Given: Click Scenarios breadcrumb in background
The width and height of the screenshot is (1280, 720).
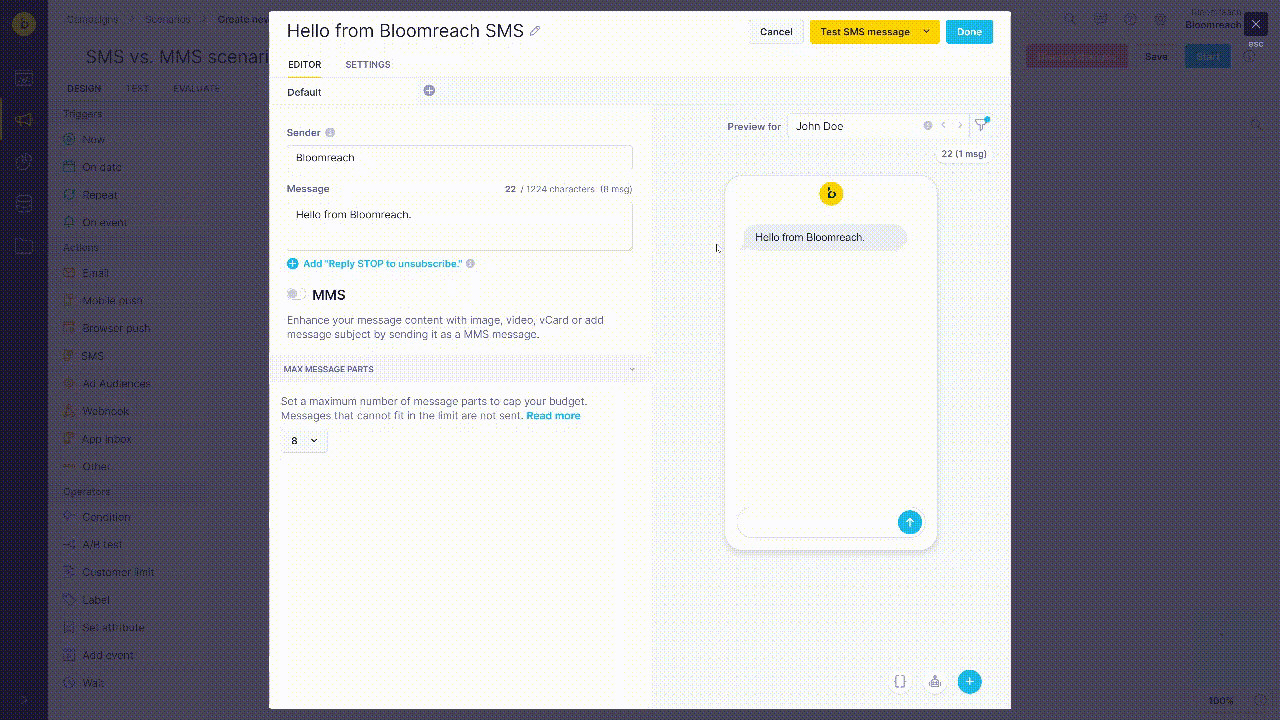Looking at the screenshot, I should pyautogui.click(x=166, y=19).
